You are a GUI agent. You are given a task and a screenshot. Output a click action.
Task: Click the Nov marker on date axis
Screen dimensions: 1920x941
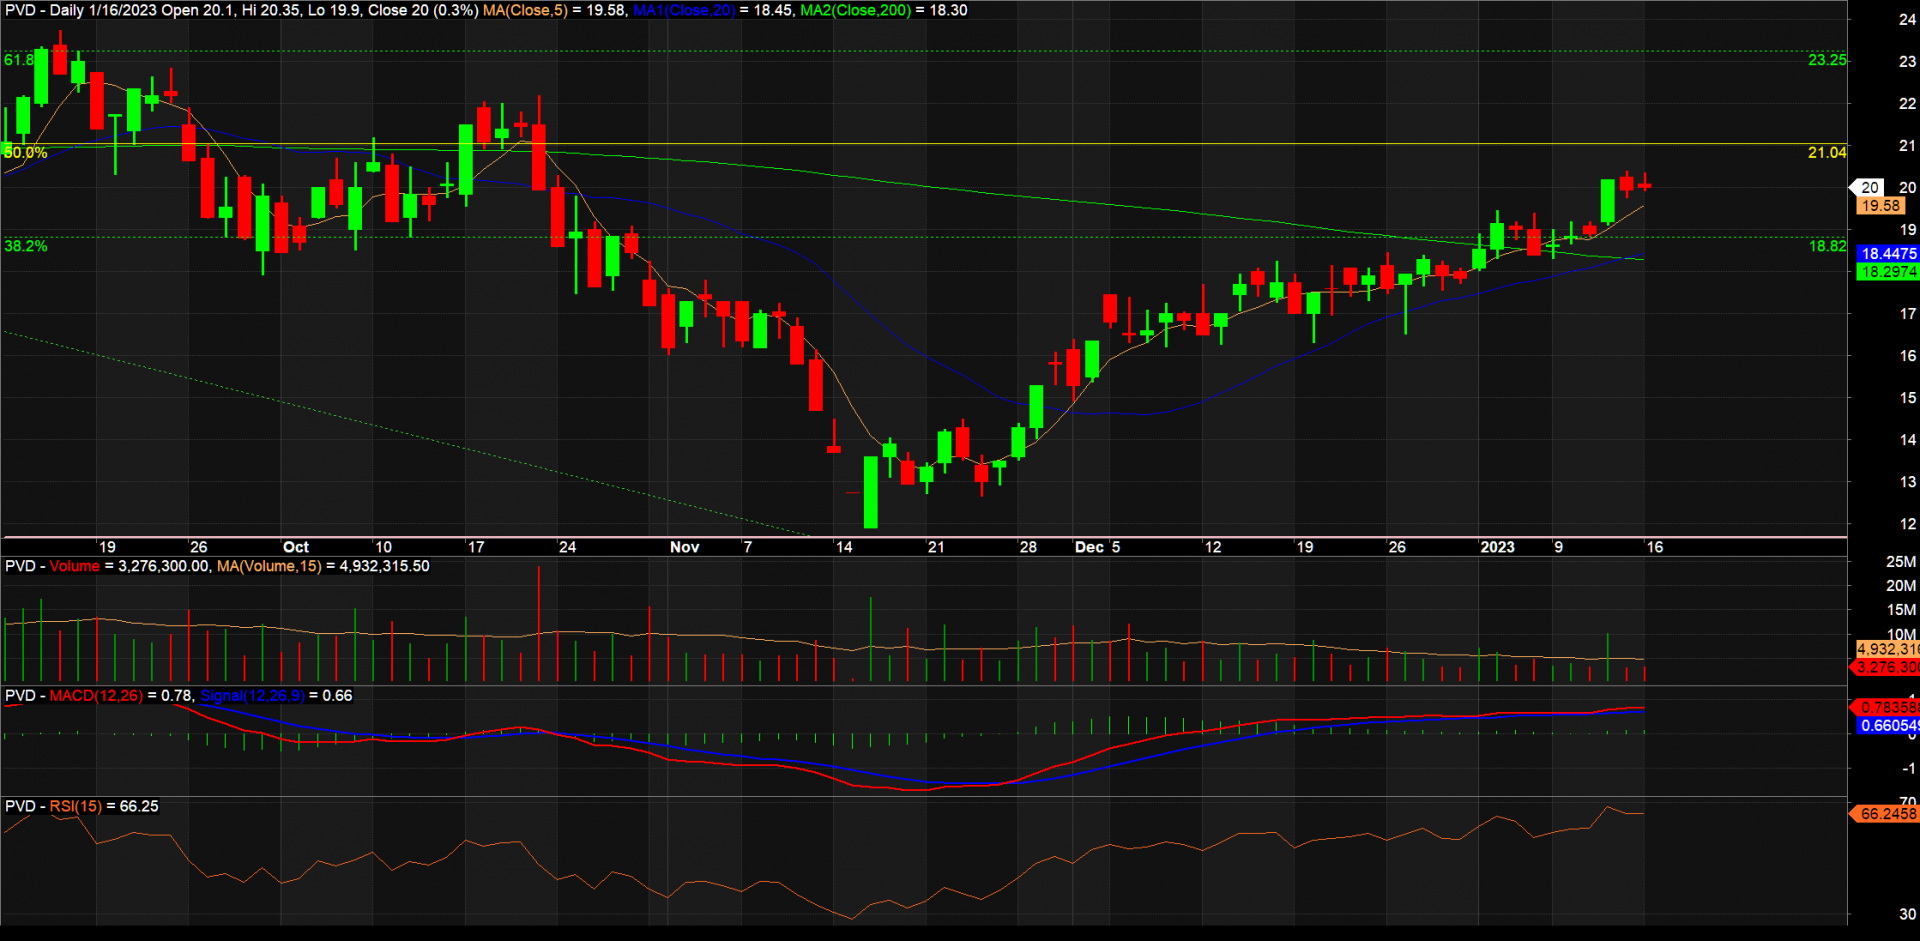click(x=684, y=547)
